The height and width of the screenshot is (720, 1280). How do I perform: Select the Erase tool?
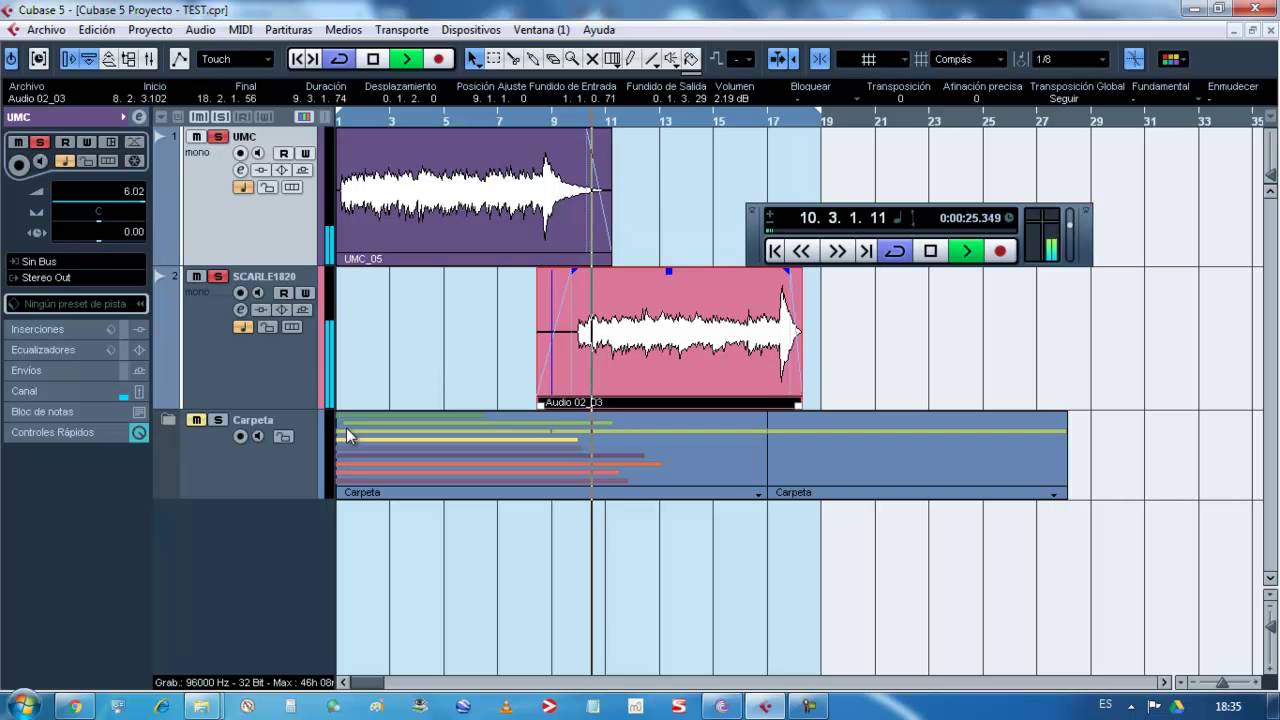(x=552, y=59)
